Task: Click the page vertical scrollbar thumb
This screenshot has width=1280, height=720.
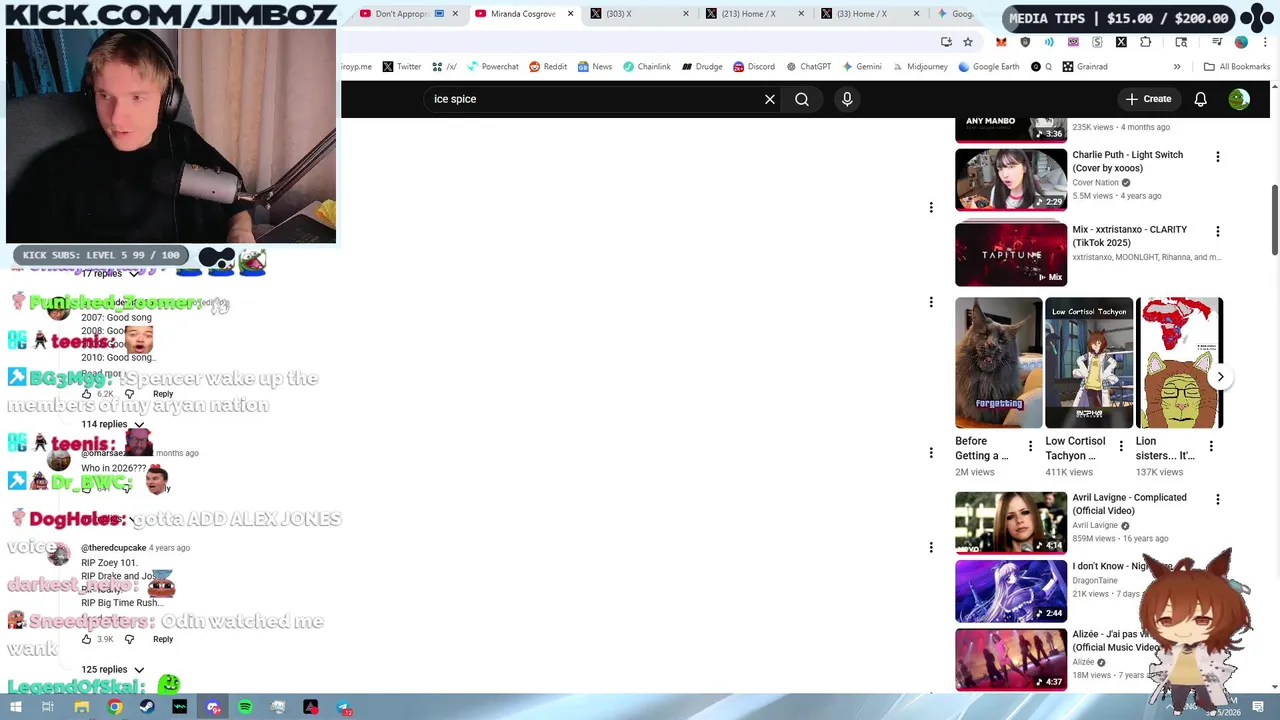Action: (x=1274, y=220)
